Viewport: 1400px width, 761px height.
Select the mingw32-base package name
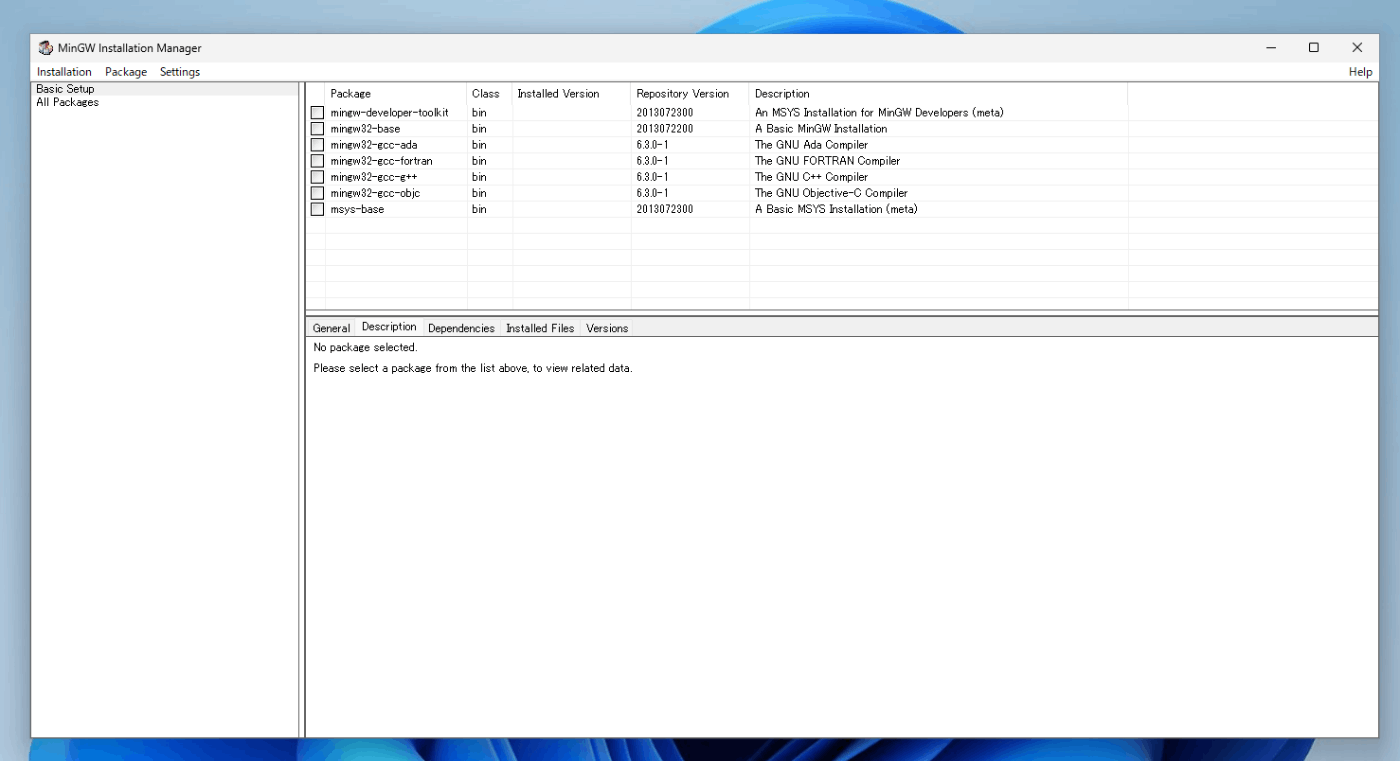click(365, 129)
